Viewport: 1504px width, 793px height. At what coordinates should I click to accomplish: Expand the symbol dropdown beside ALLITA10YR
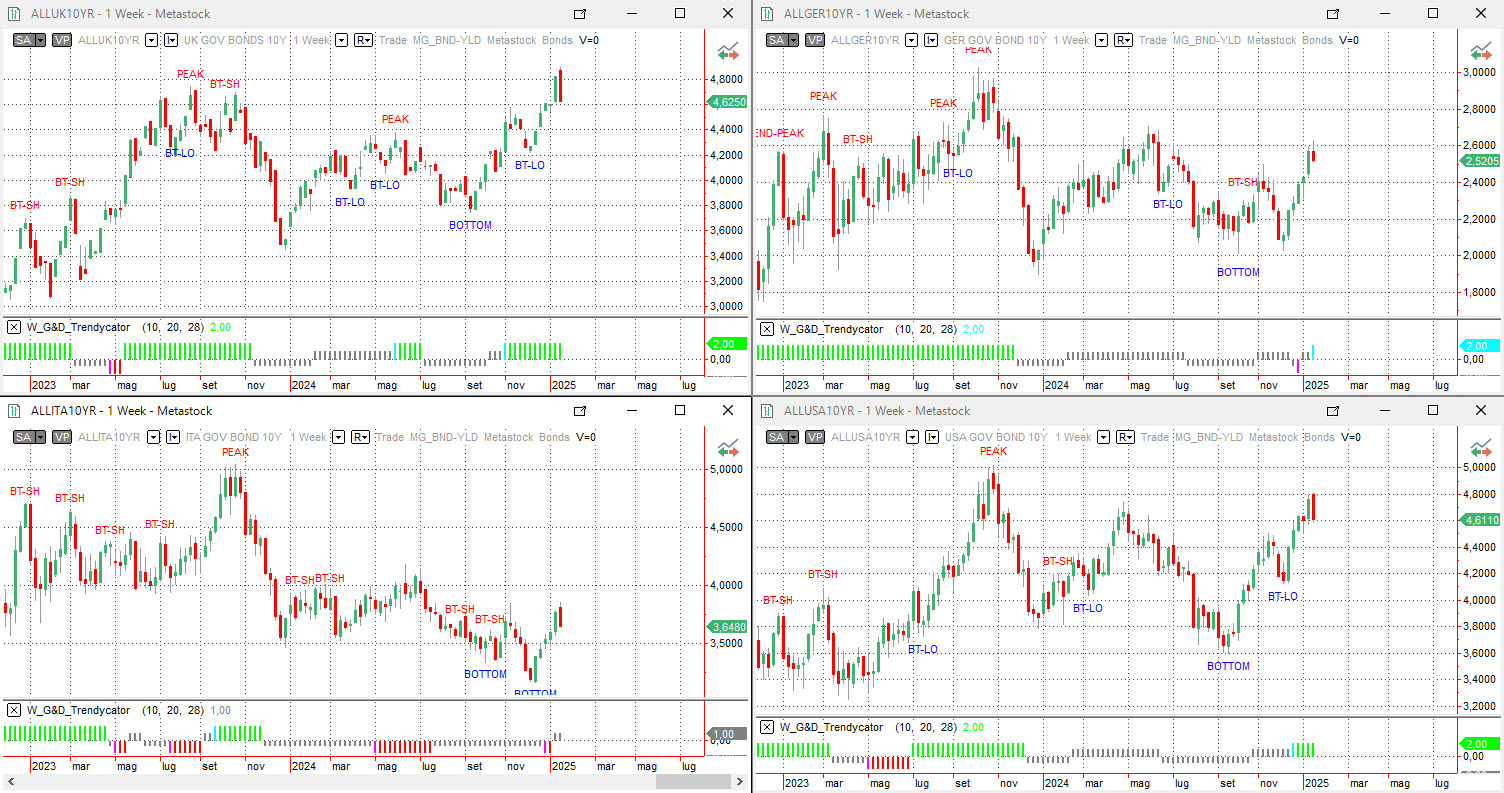pyautogui.click(x=153, y=437)
